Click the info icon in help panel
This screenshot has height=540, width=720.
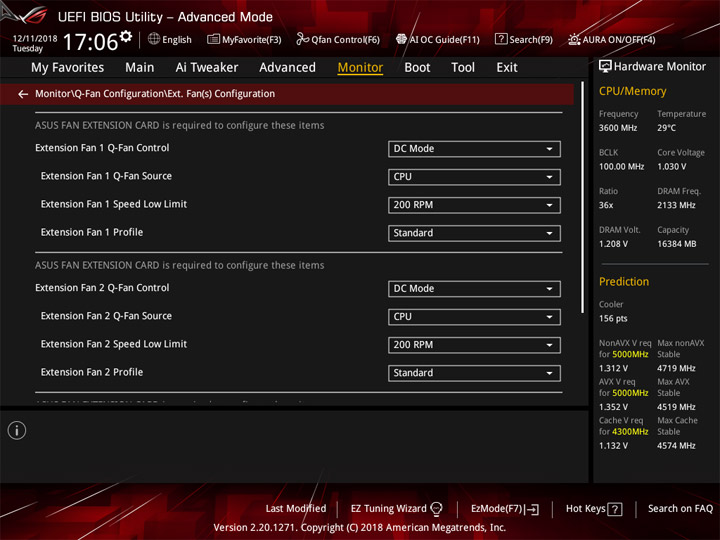[17, 430]
